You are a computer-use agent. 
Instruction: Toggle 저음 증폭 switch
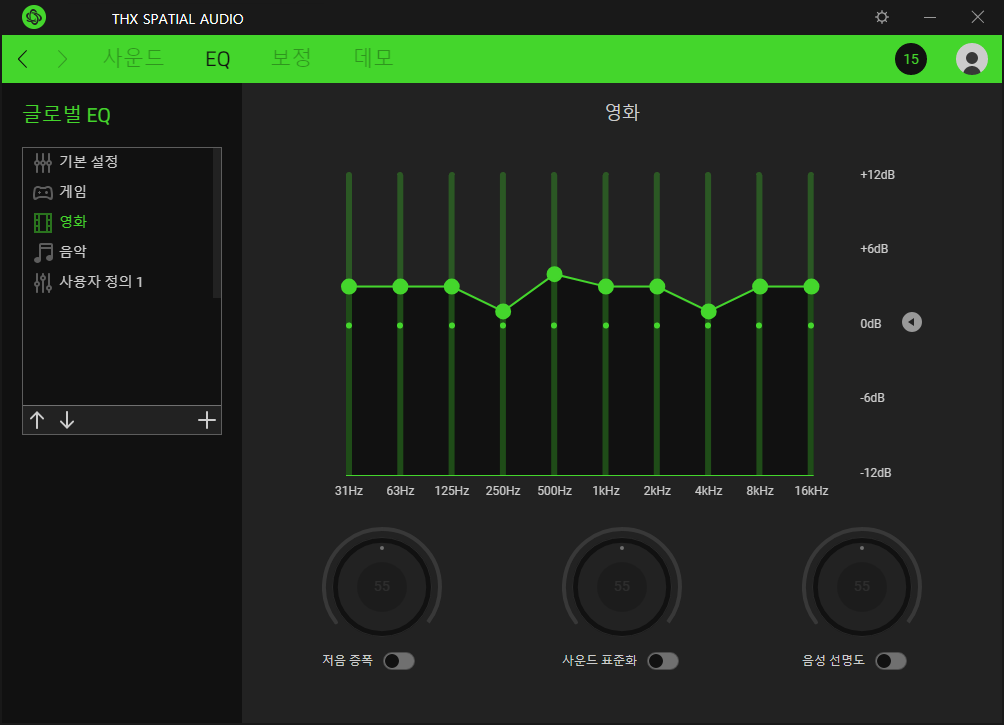(399, 661)
